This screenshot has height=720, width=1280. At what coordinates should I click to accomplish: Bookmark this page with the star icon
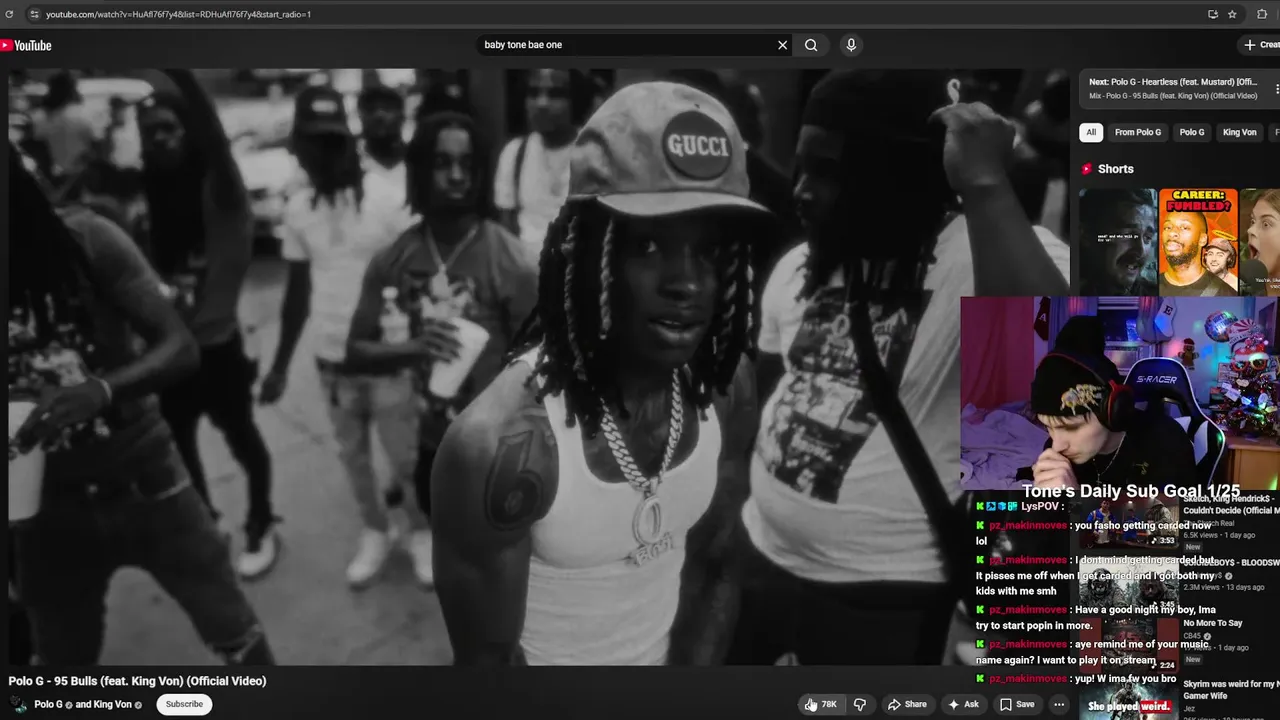(x=1233, y=14)
